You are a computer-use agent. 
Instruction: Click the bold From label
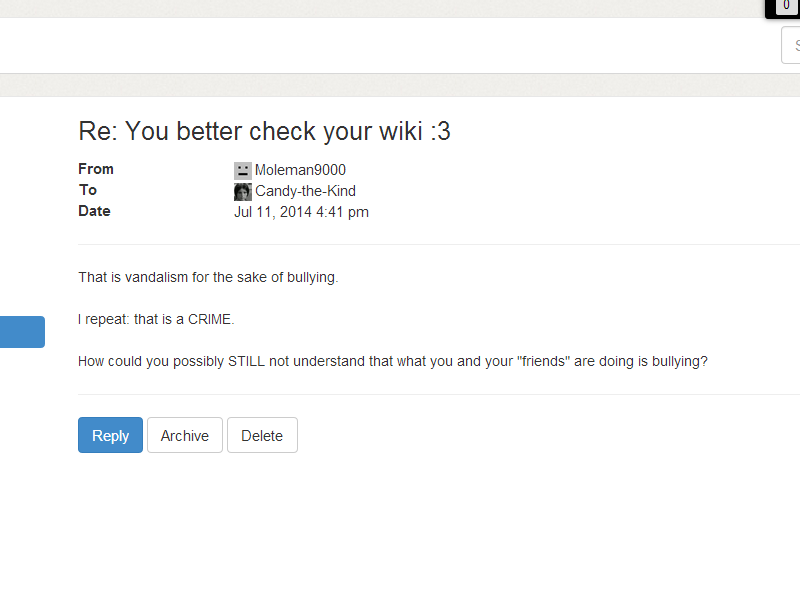point(96,169)
